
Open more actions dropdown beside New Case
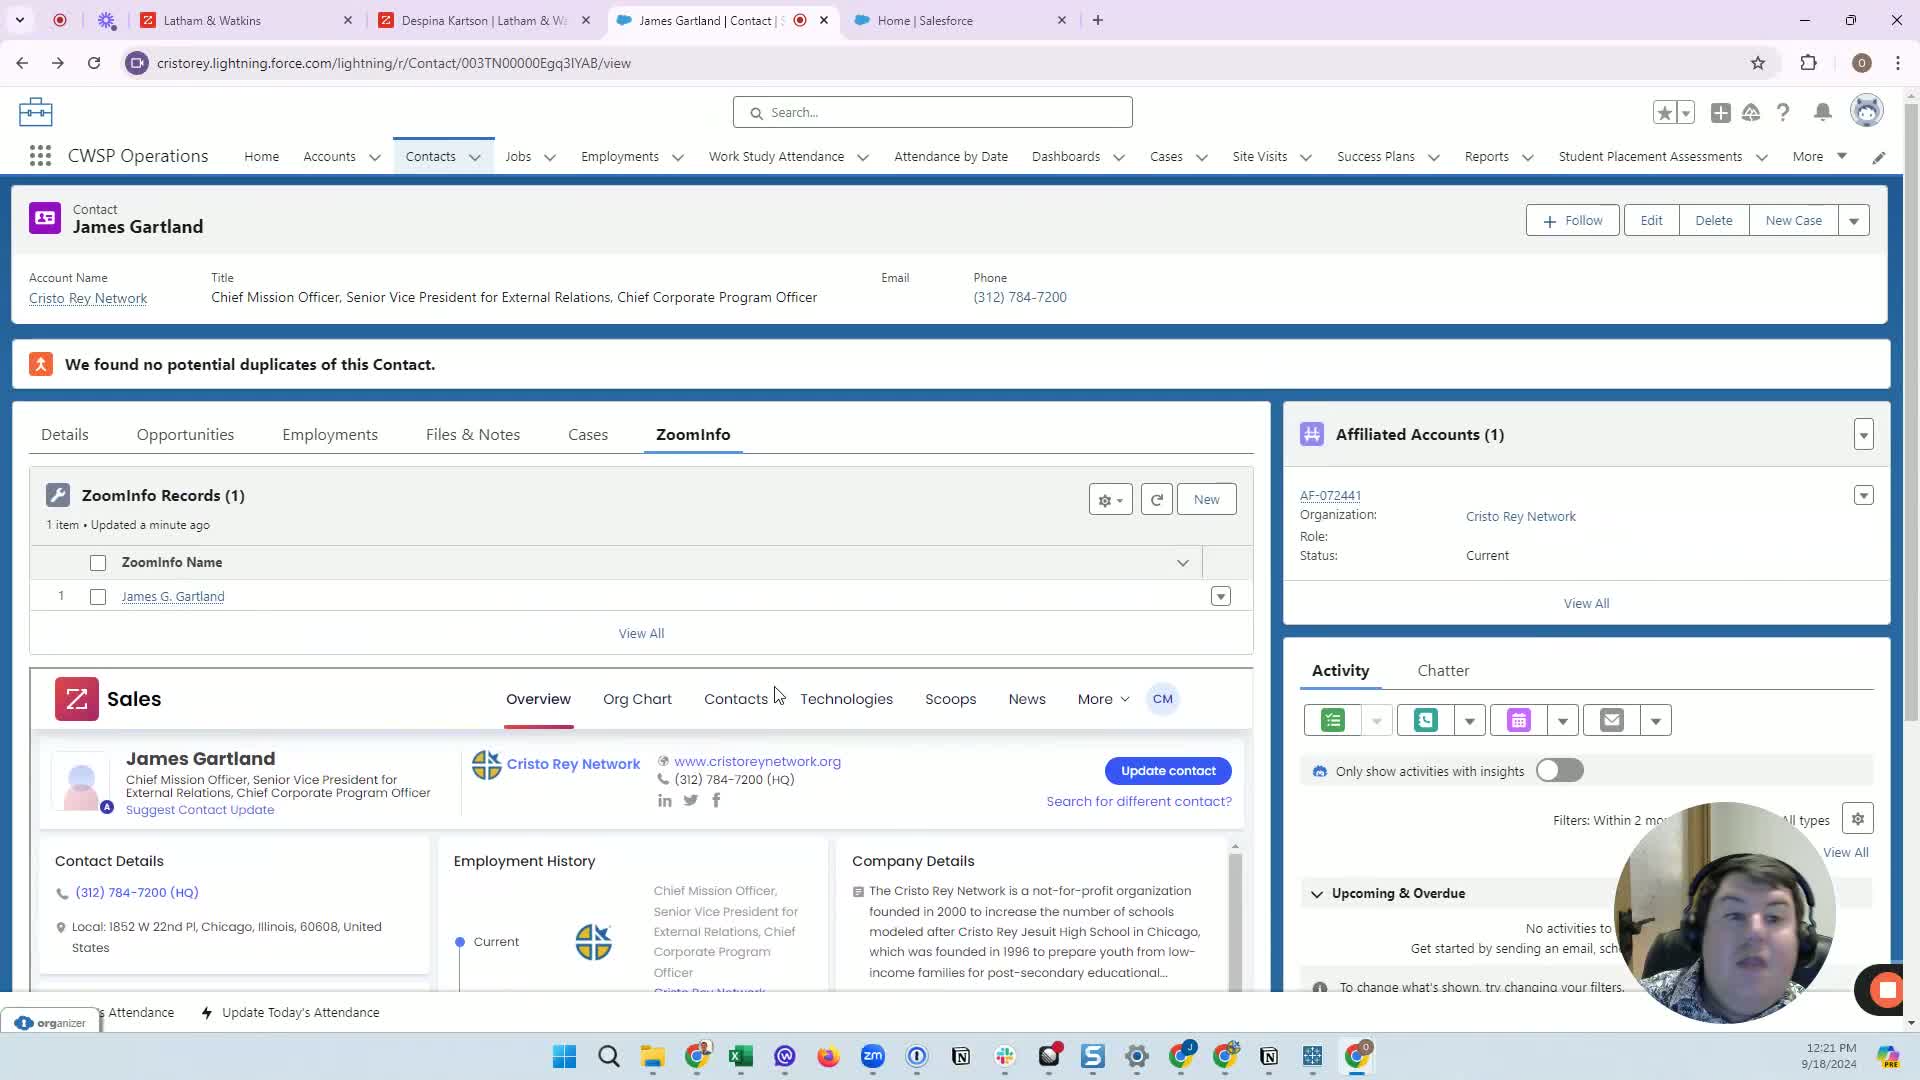1853,220
